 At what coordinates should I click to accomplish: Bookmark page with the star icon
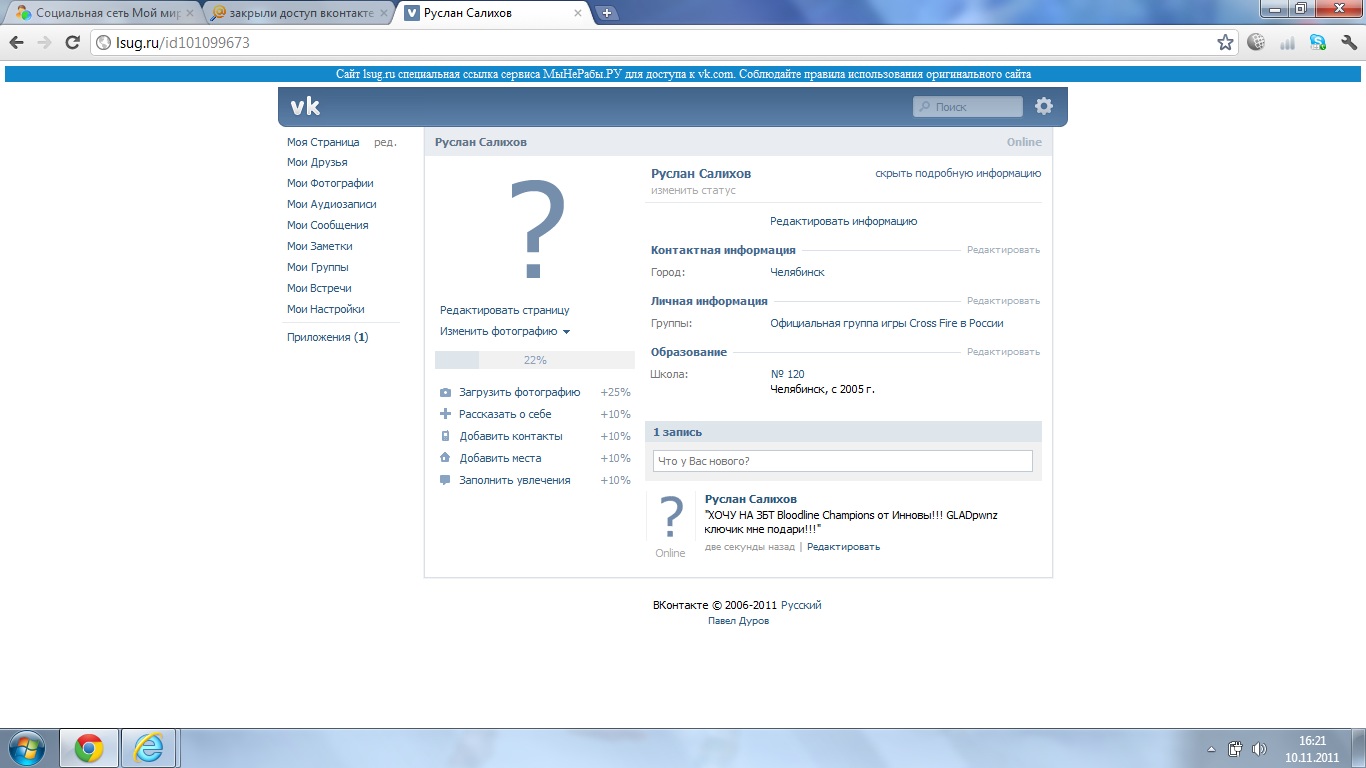(x=1225, y=43)
